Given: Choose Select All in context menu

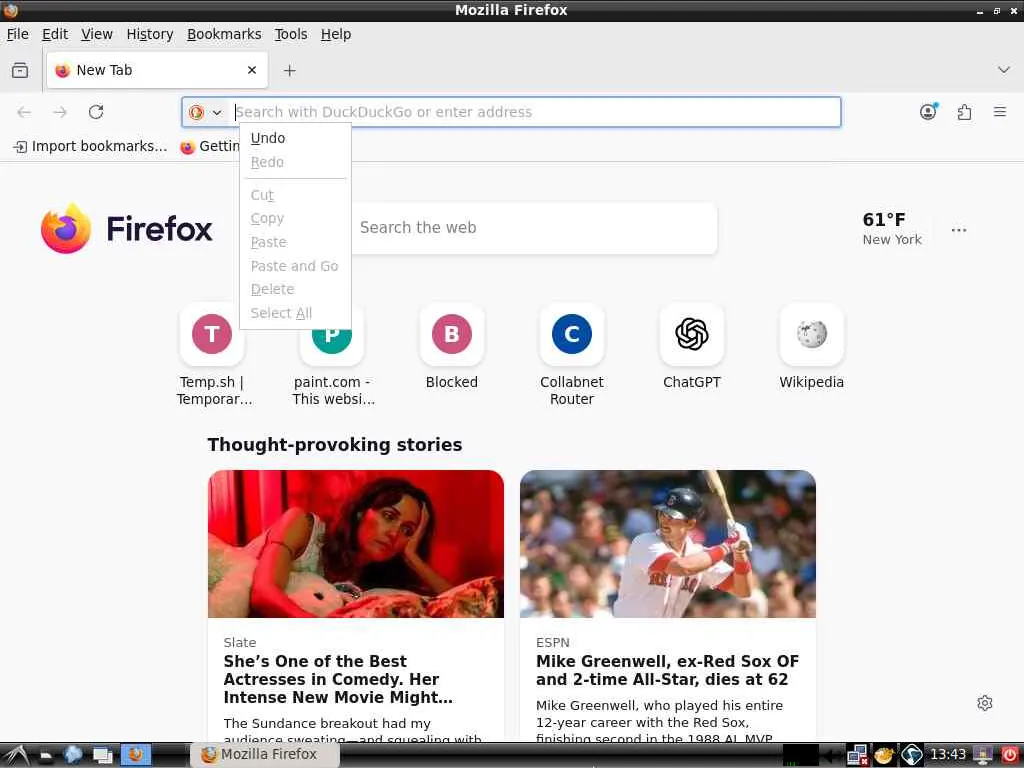Looking at the screenshot, I should coord(295,313).
